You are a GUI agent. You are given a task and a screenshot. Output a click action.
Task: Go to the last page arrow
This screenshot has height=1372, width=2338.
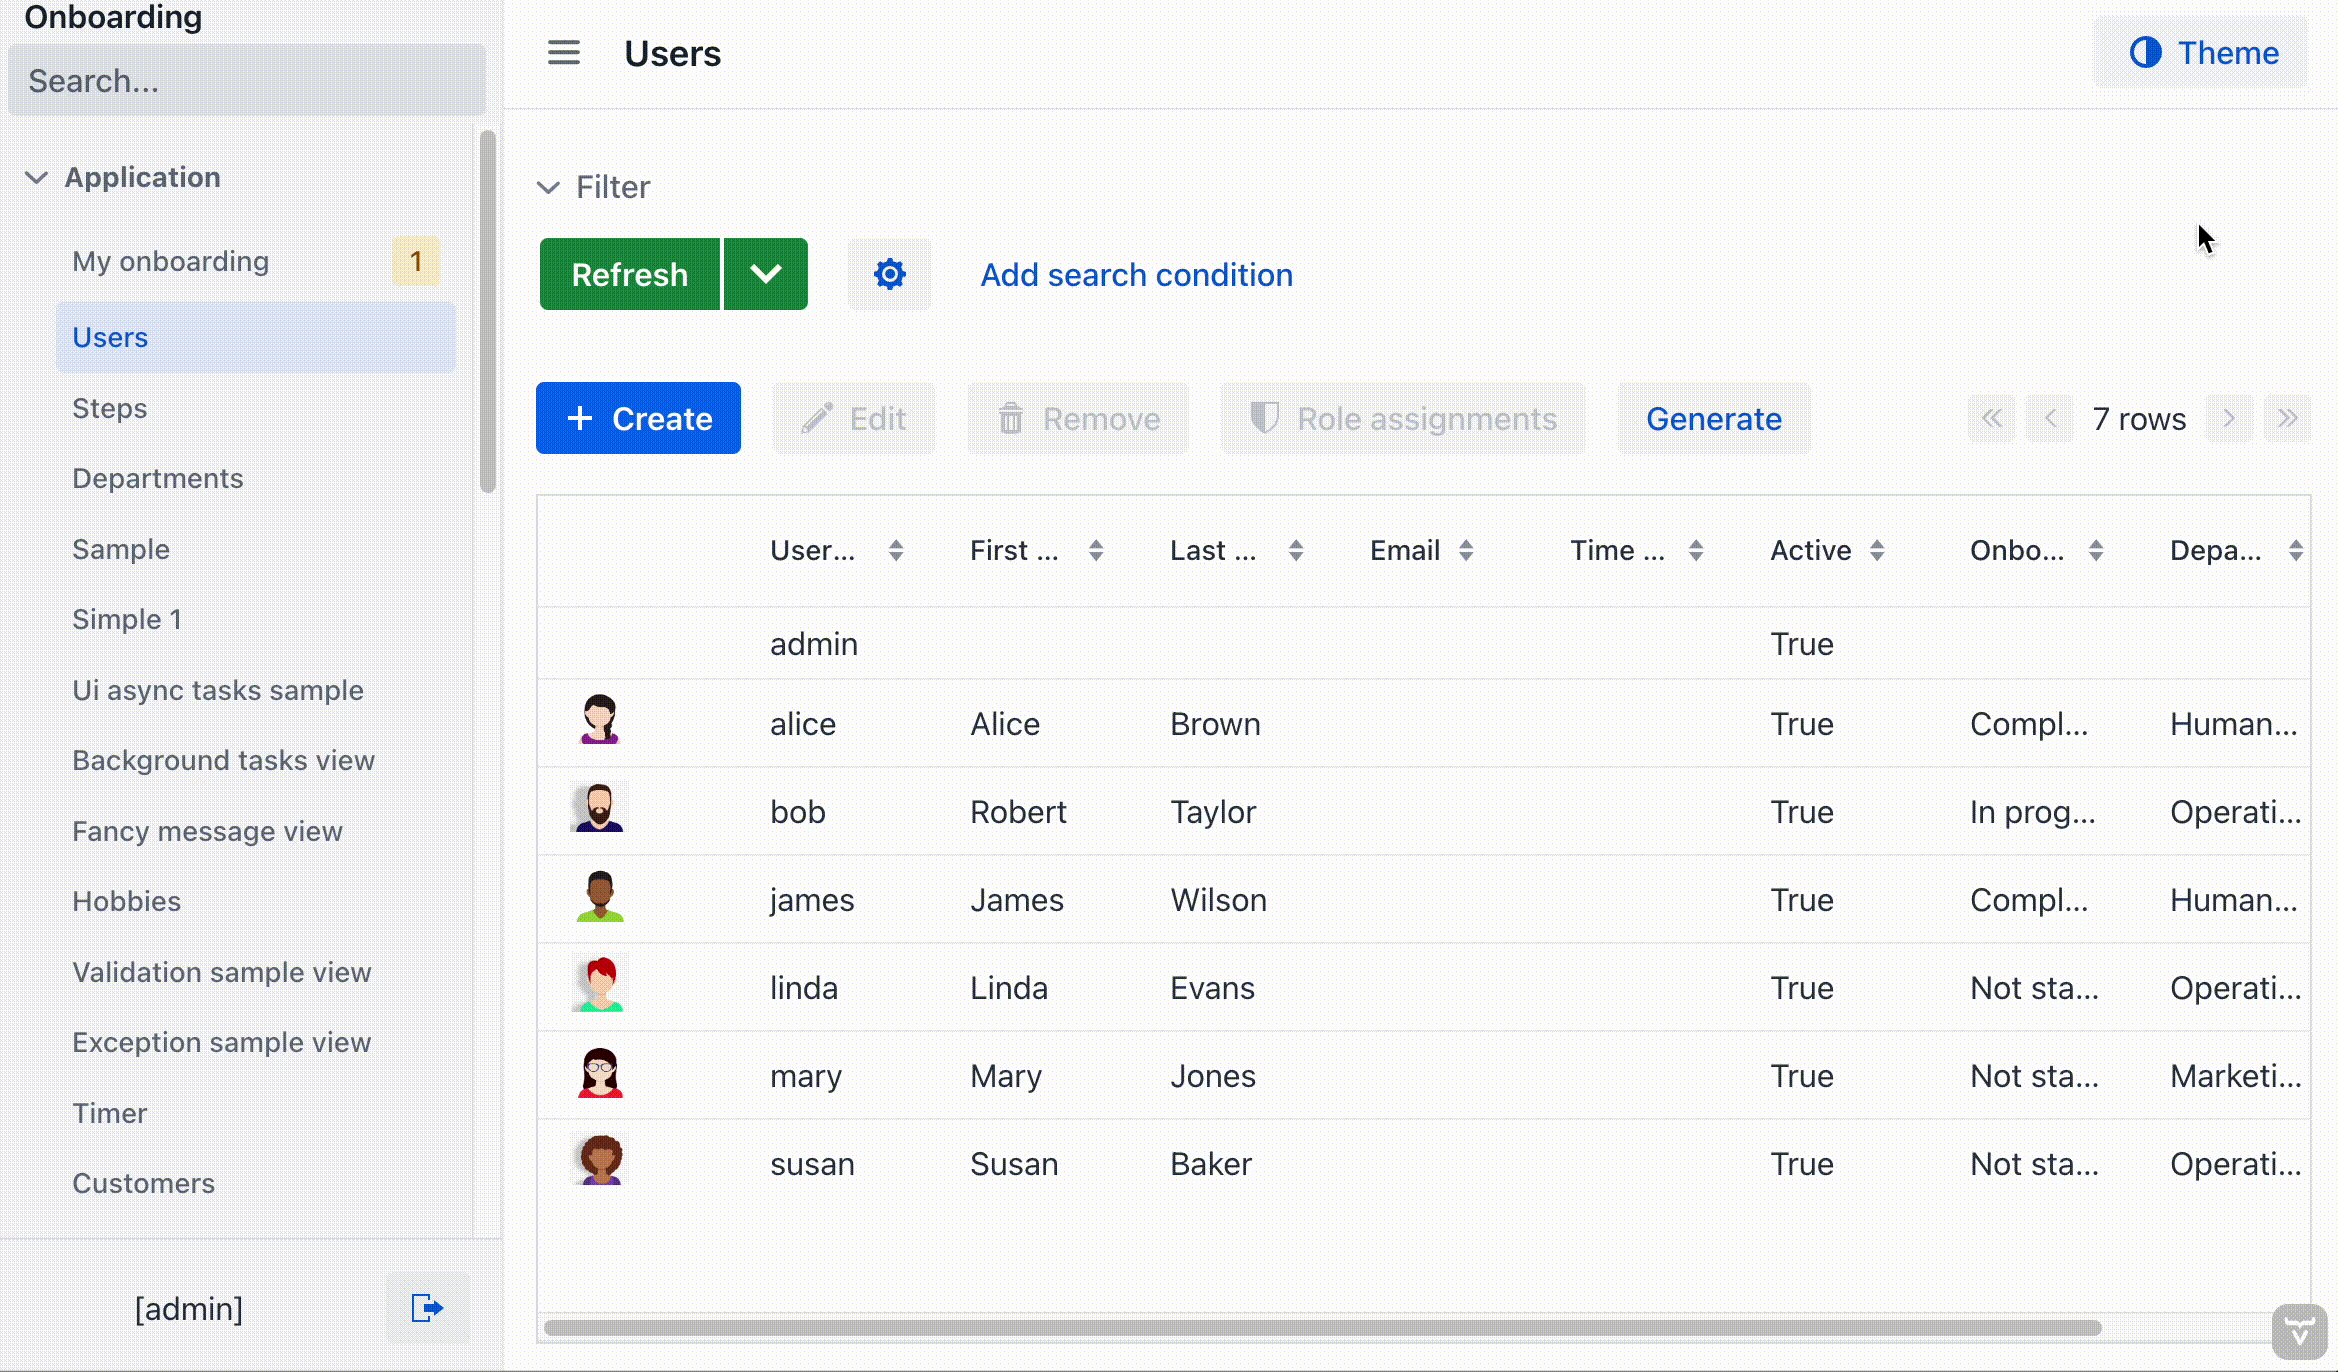(x=2287, y=418)
